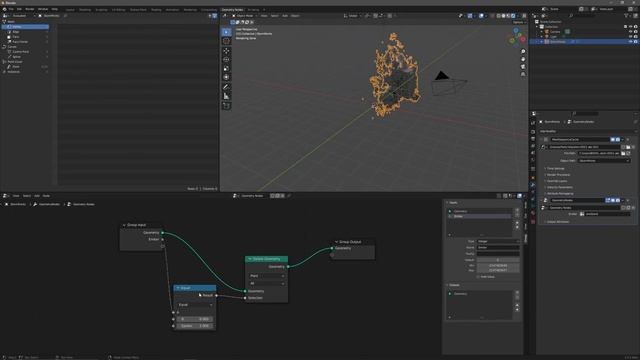Click the blue Z axis on navigation gizmo

516,31
